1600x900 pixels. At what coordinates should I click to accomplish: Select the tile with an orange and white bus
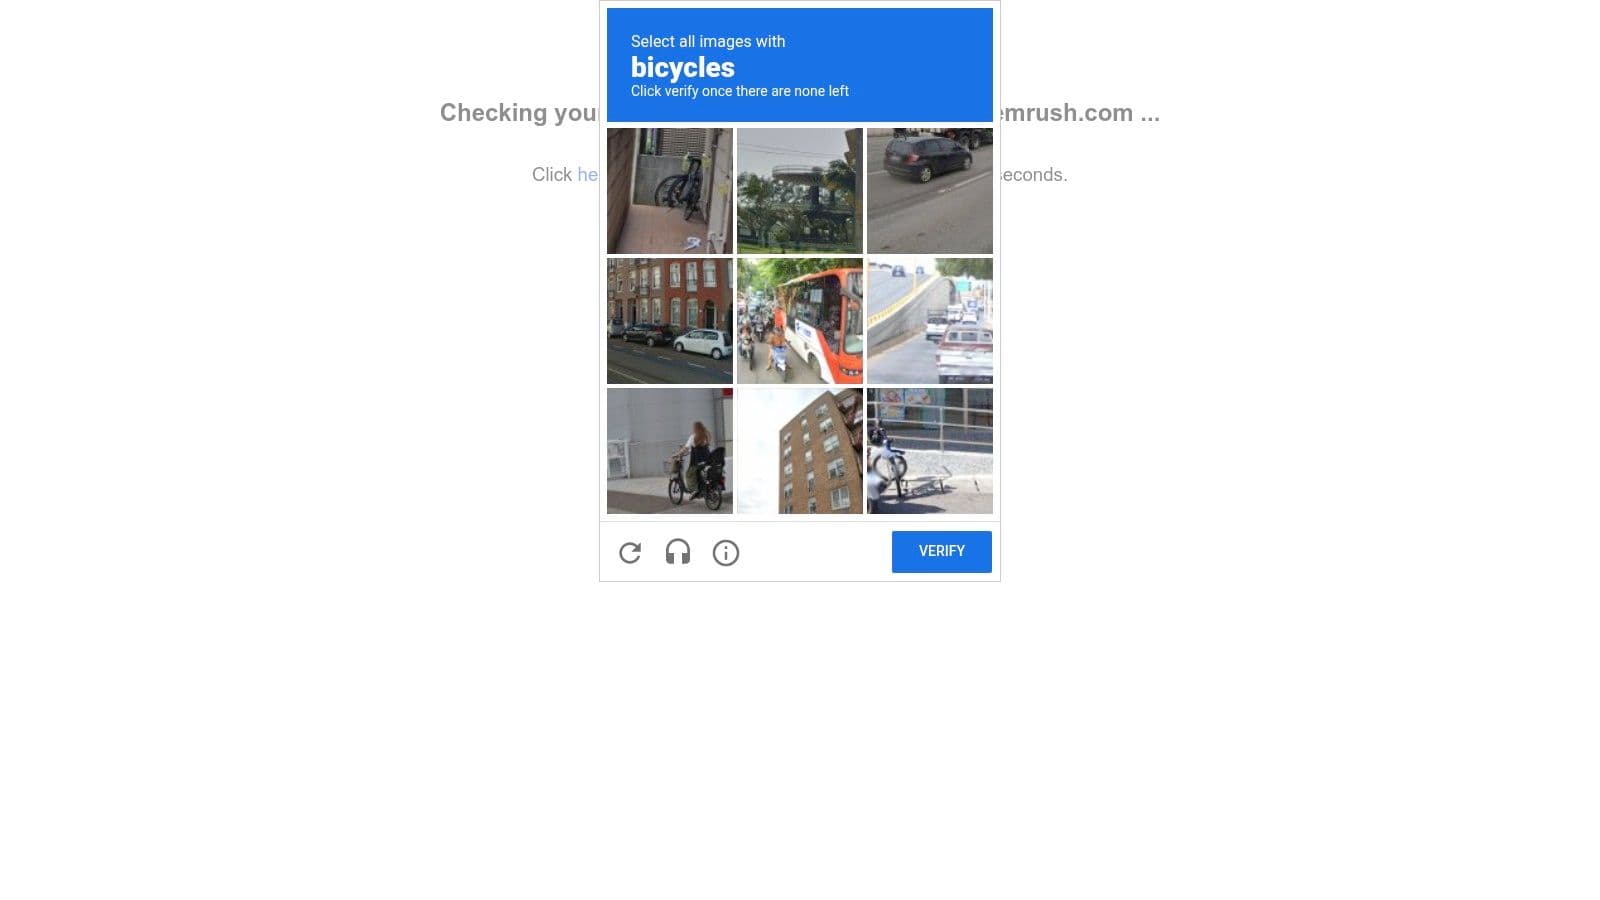coord(800,321)
